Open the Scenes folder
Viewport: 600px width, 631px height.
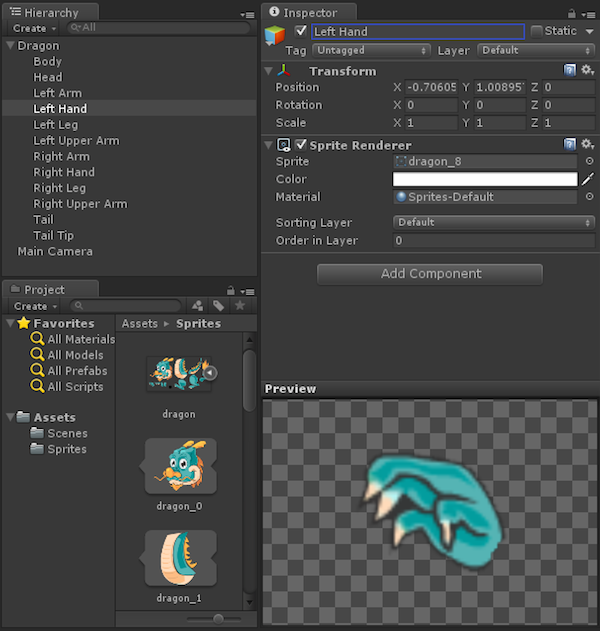tap(59, 433)
